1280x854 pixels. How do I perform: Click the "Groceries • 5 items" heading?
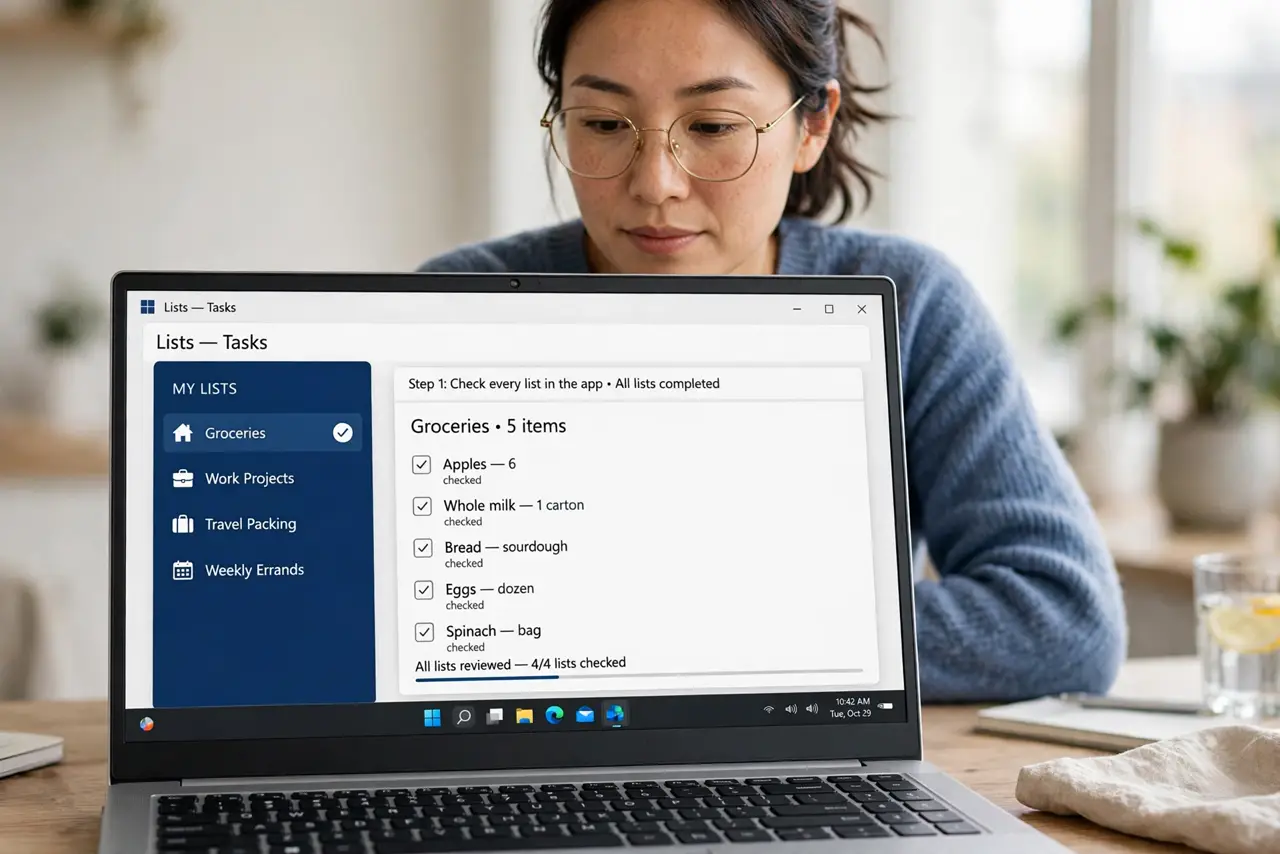tap(488, 426)
